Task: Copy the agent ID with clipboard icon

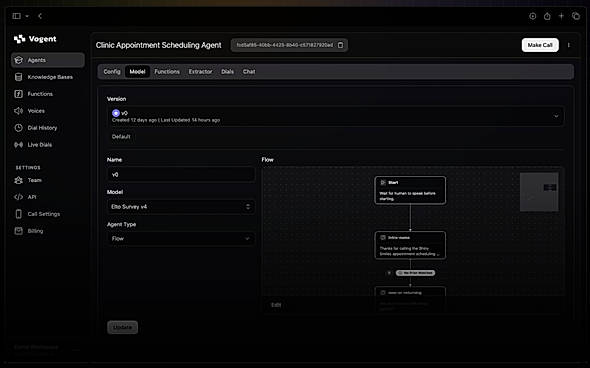Action: (341, 45)
